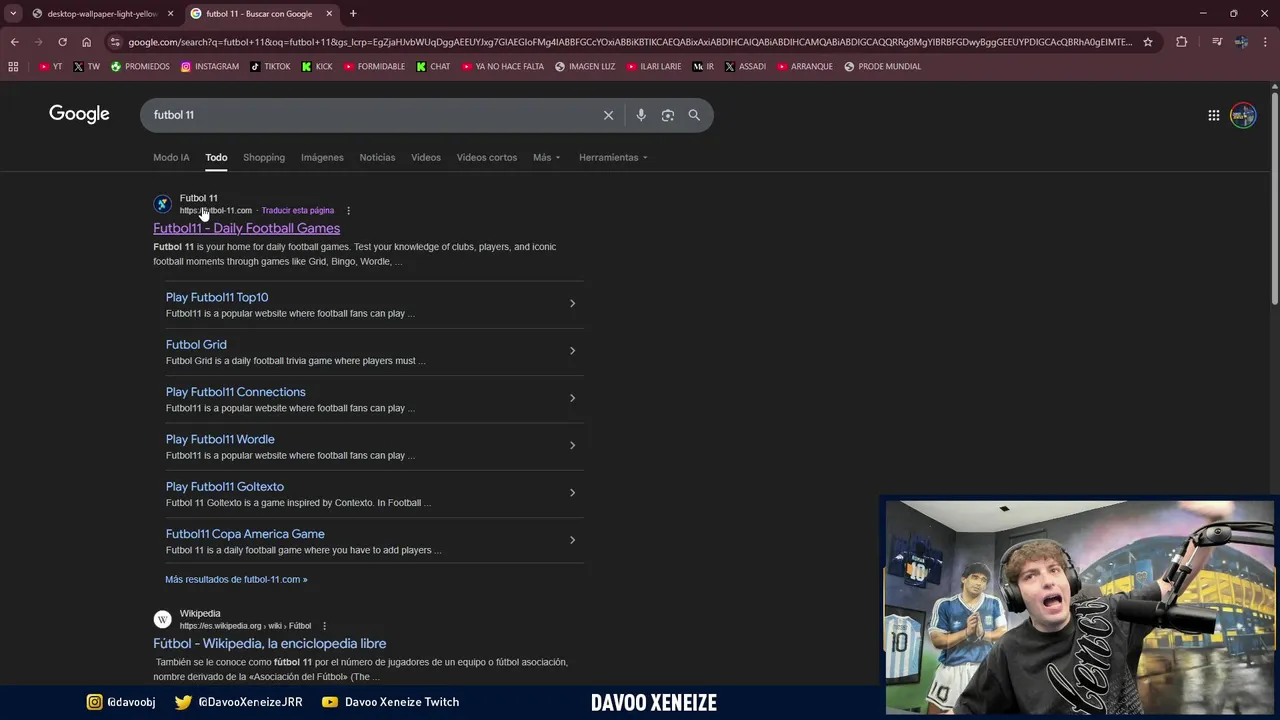Reload the page
This screenshot has height=720, width=1280.
coord(62,42)
